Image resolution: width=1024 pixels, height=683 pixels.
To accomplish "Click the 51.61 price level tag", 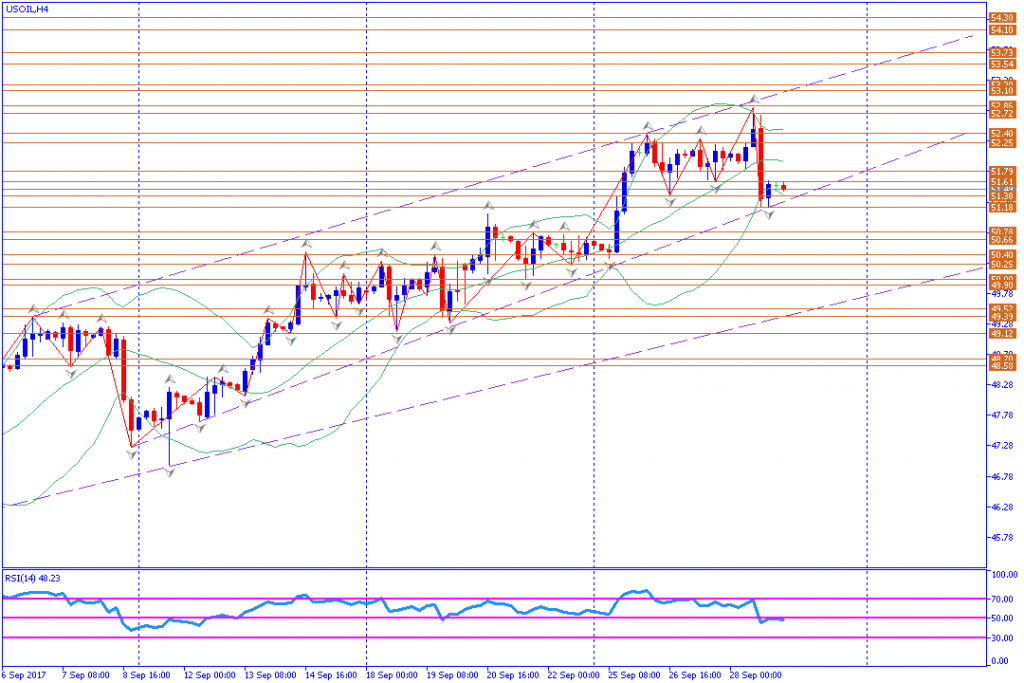I will click(1002, 182).
